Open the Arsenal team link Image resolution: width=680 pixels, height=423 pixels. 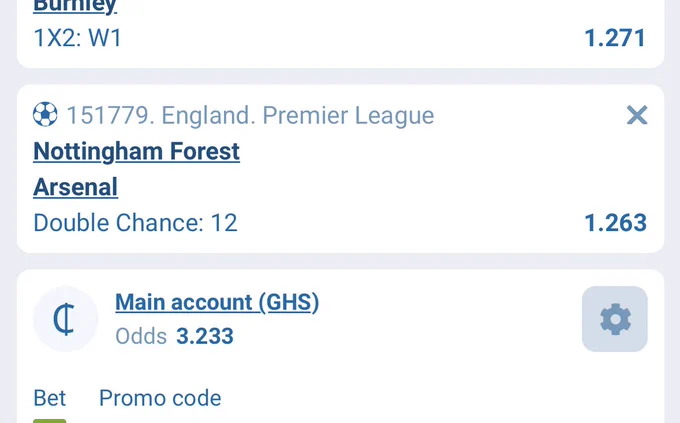[75, 187]
